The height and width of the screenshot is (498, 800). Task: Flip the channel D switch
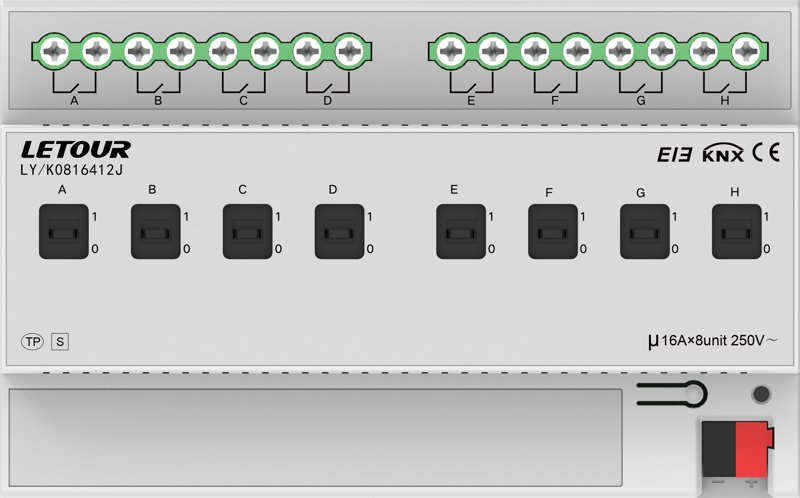(x=339, y=232)
